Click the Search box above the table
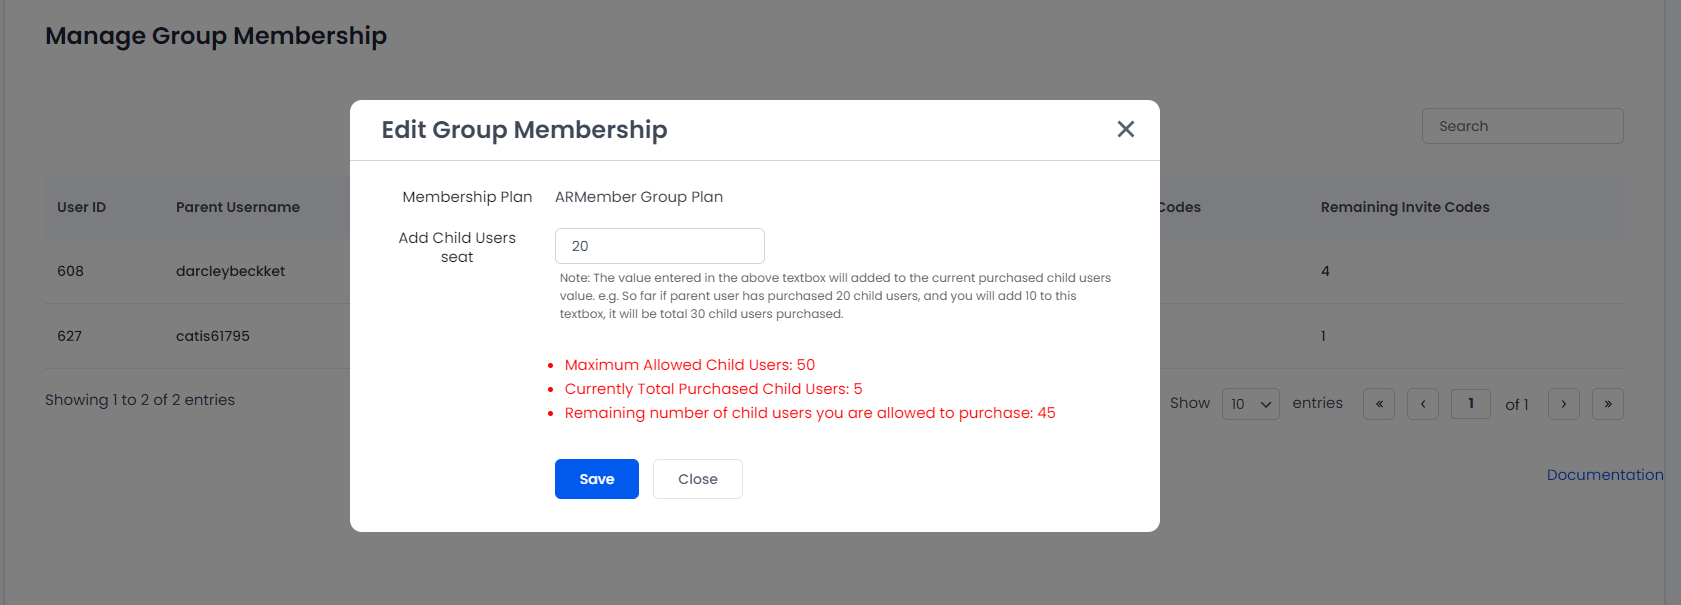Viewport: 1681px width, 605px height. pyautogui.click(x=1522, y=126)
